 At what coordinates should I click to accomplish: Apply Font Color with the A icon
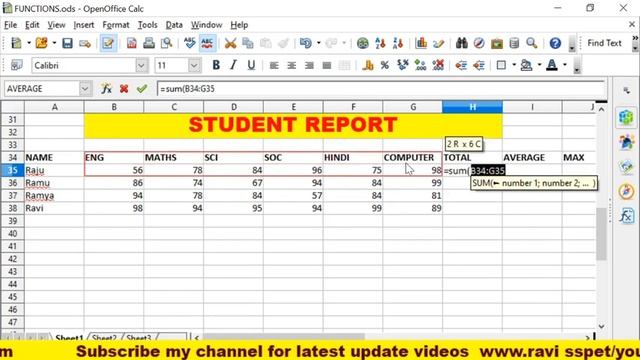point(552,65)
